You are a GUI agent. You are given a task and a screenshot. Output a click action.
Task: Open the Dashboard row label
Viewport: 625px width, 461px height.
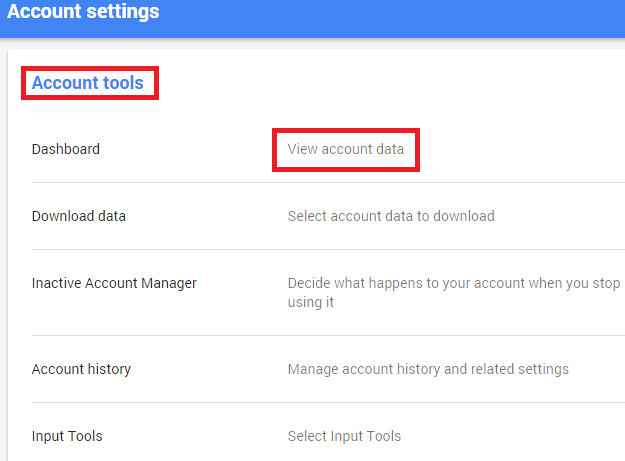pyautogui.click(x=66, y=149)
